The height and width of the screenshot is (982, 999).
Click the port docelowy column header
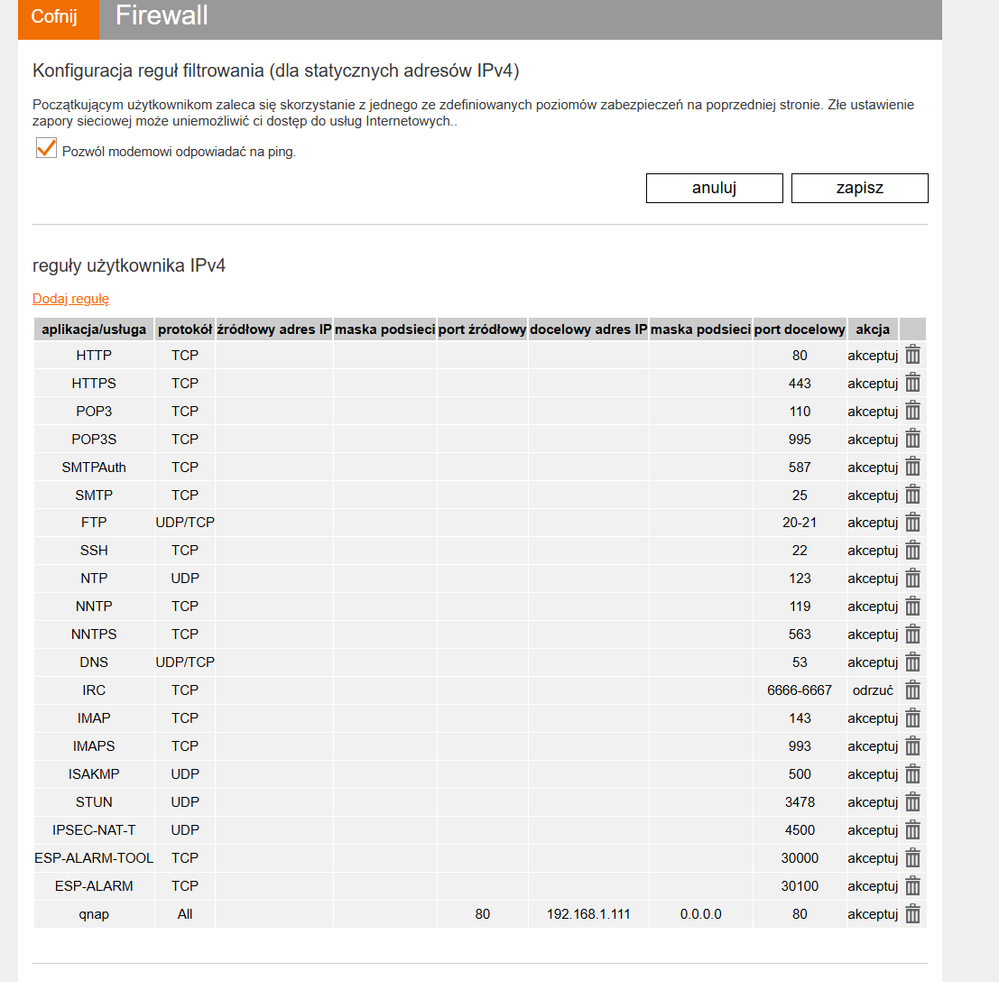click(x=799, y=330)
